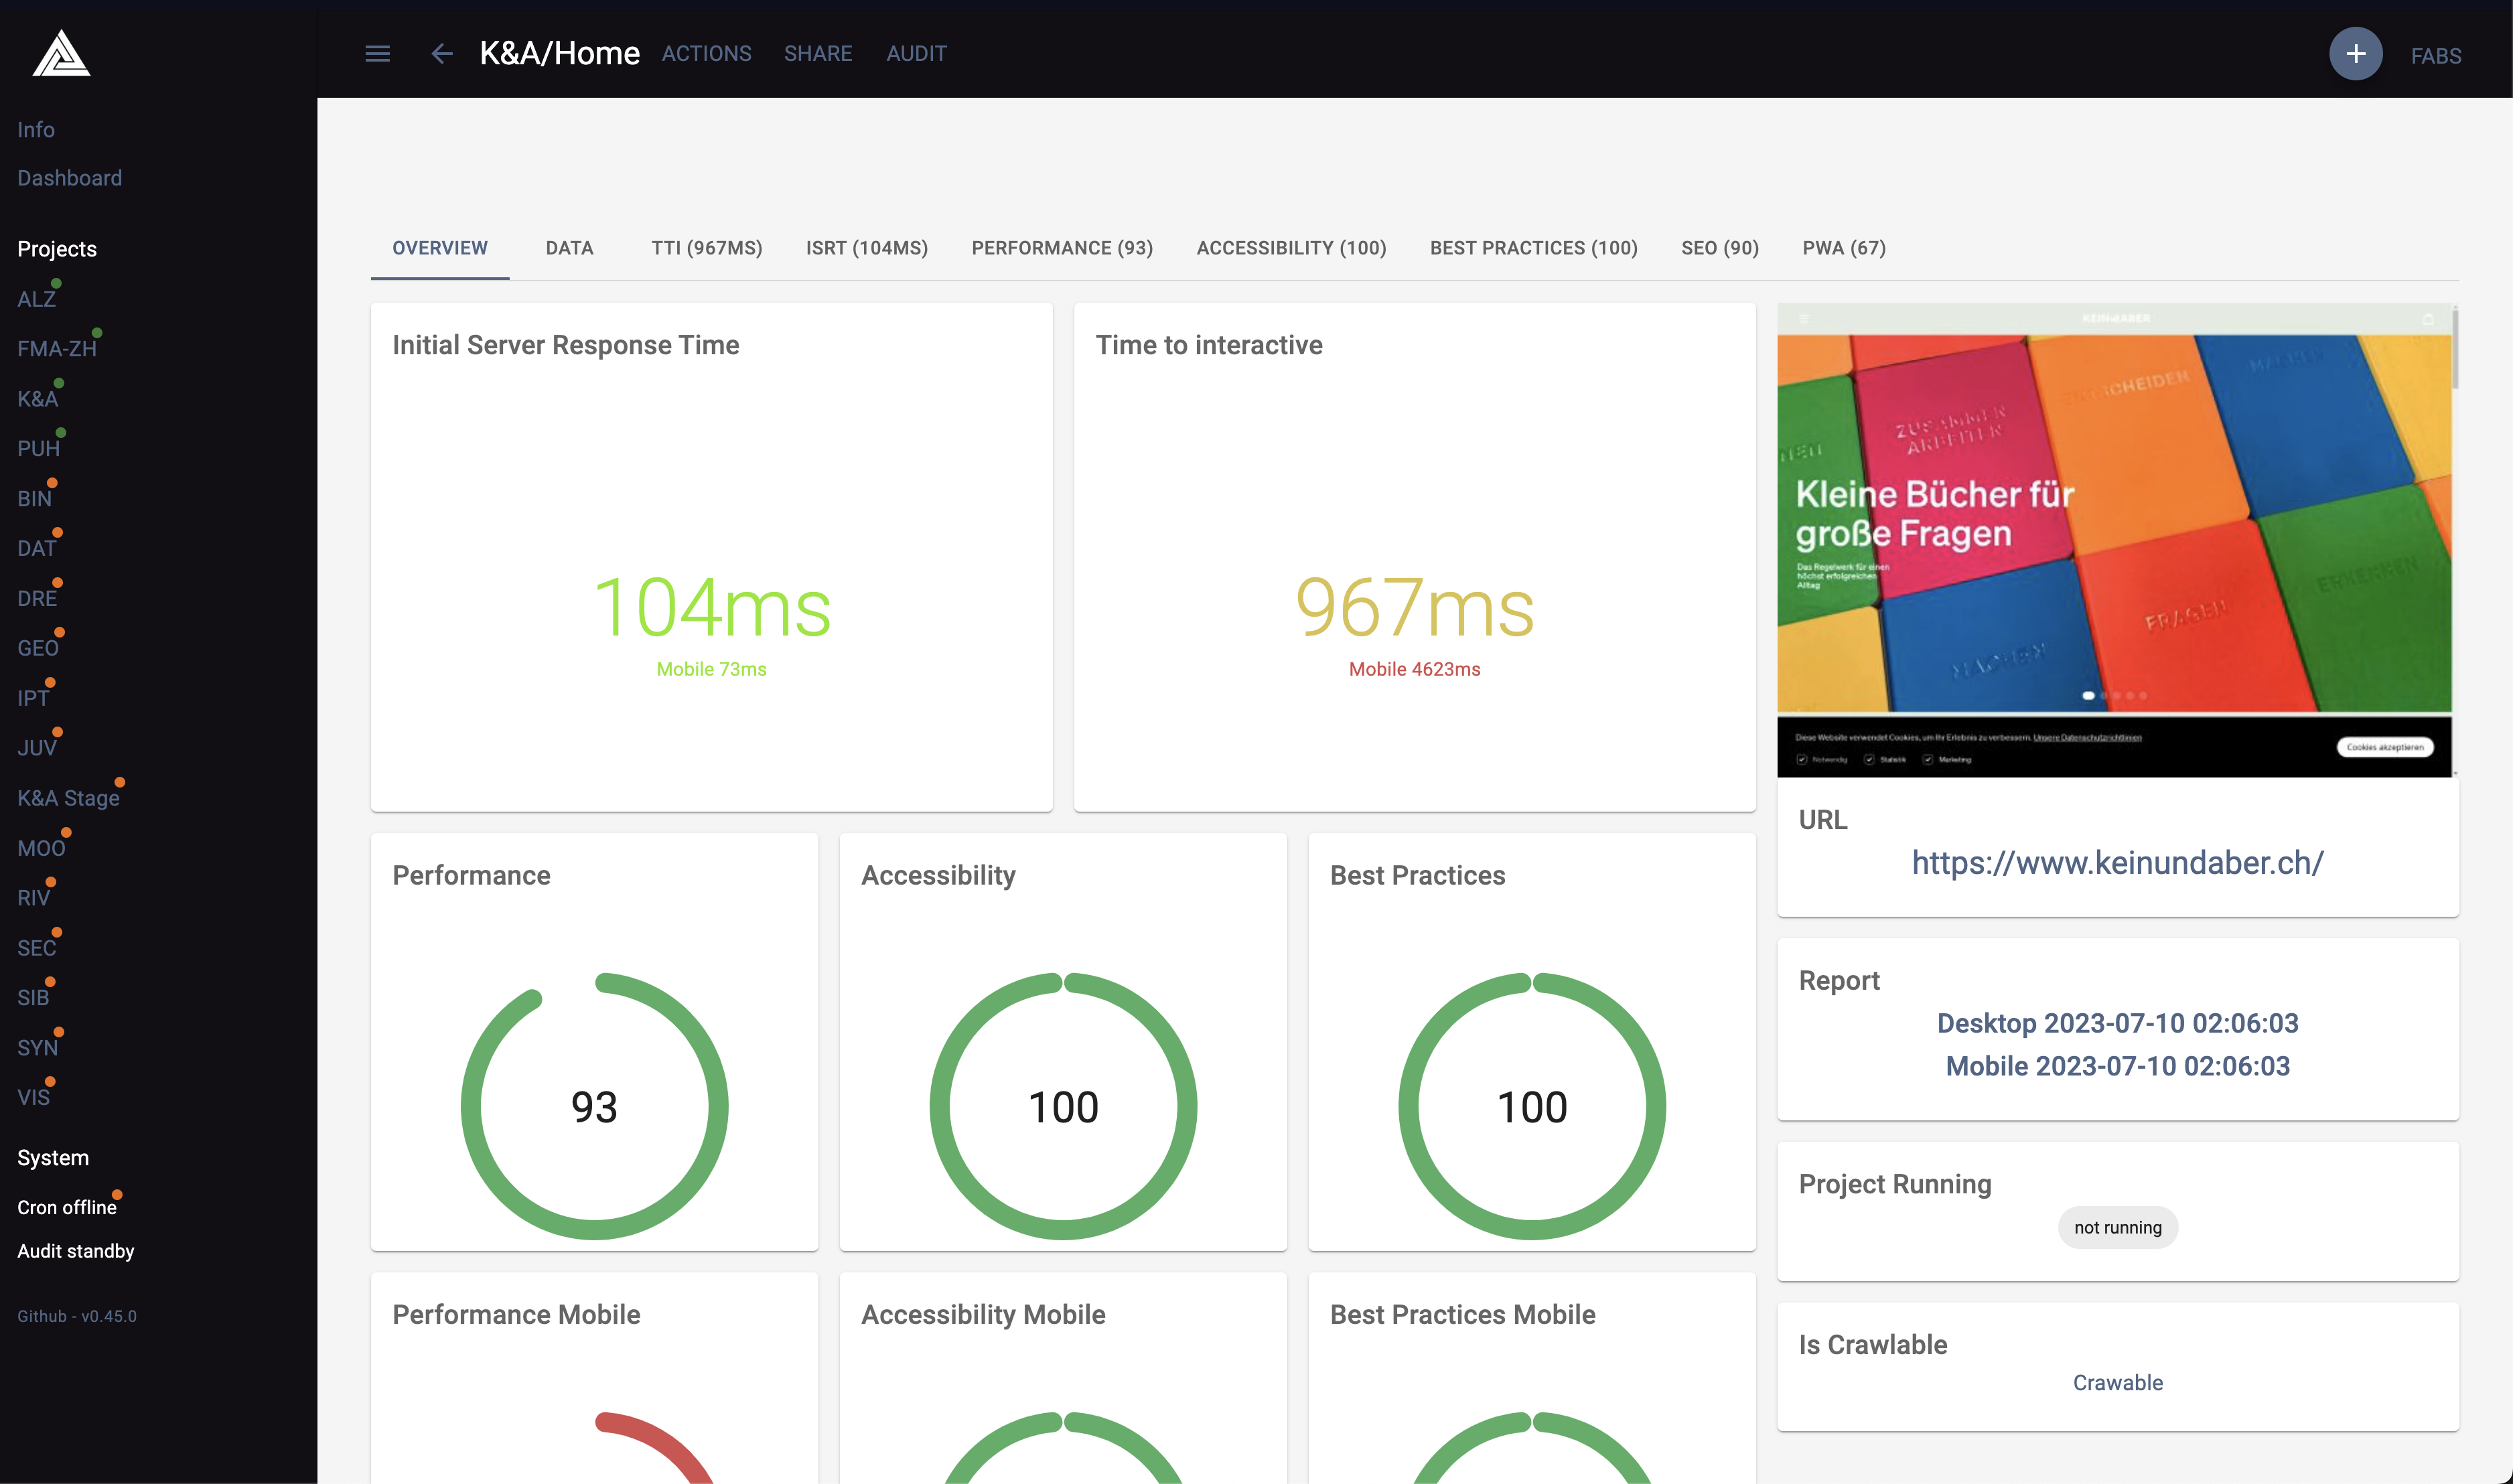This screenshot has width=2513, height=1484.
Task: Switch to the DATA tab
Action: point(569,247)
